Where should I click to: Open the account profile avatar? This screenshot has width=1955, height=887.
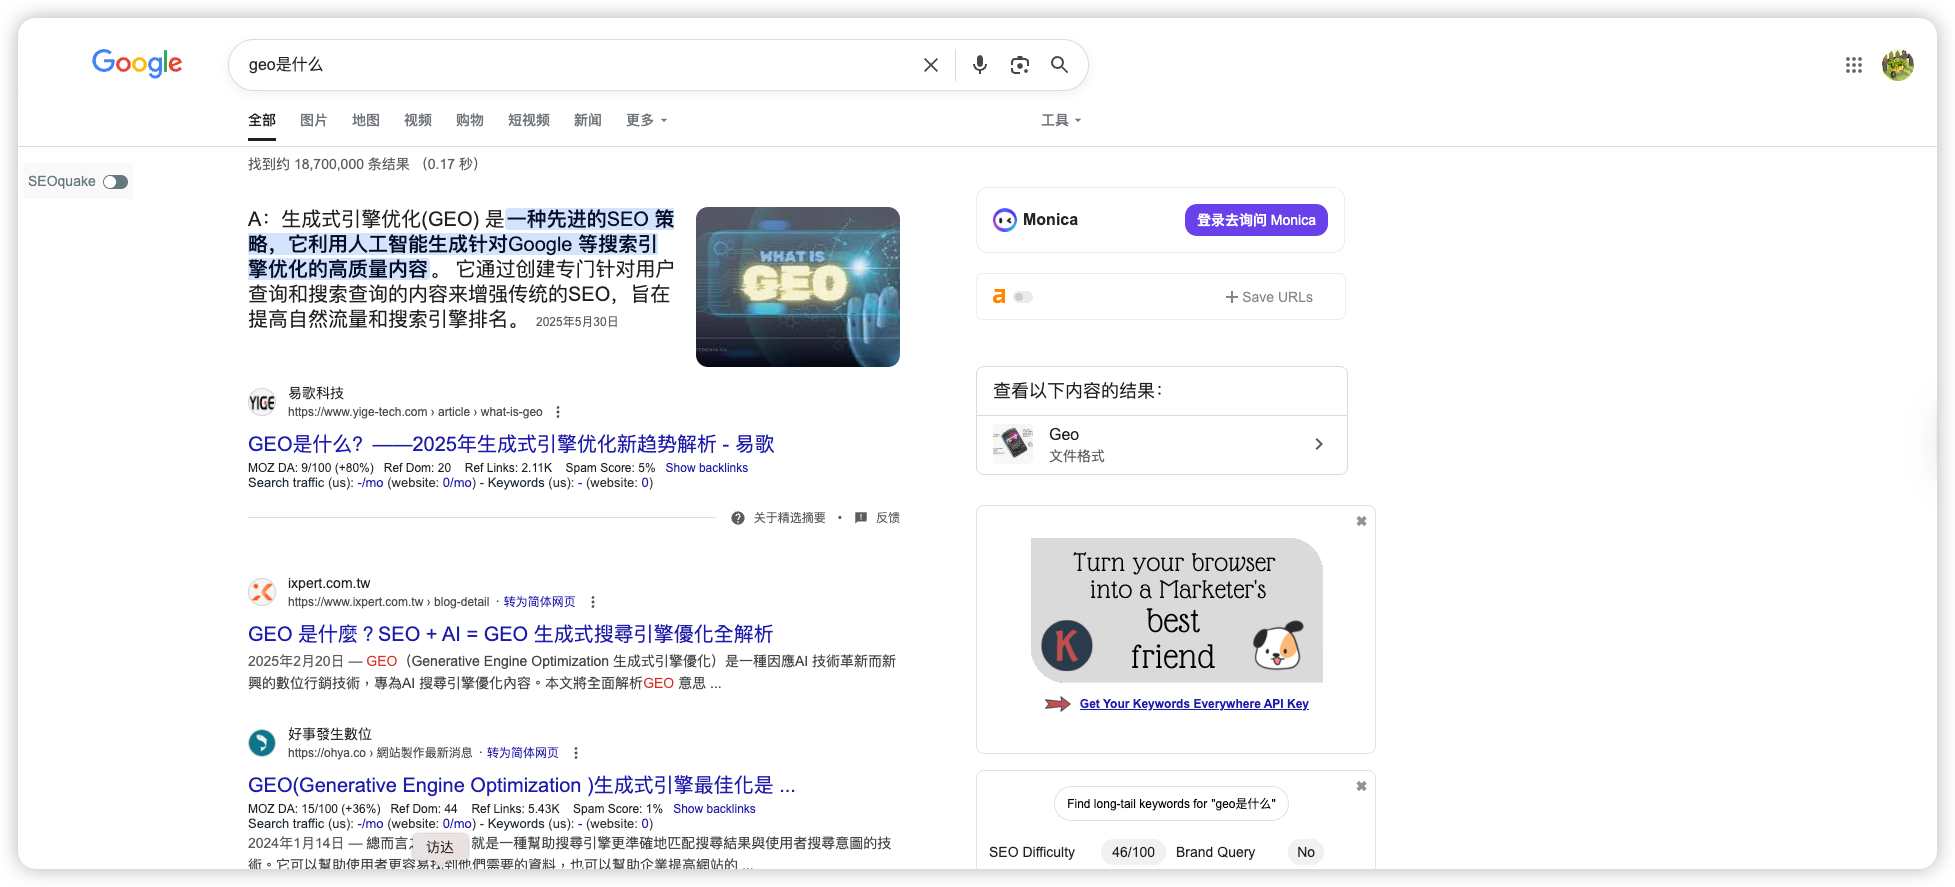click(1898, 65)
